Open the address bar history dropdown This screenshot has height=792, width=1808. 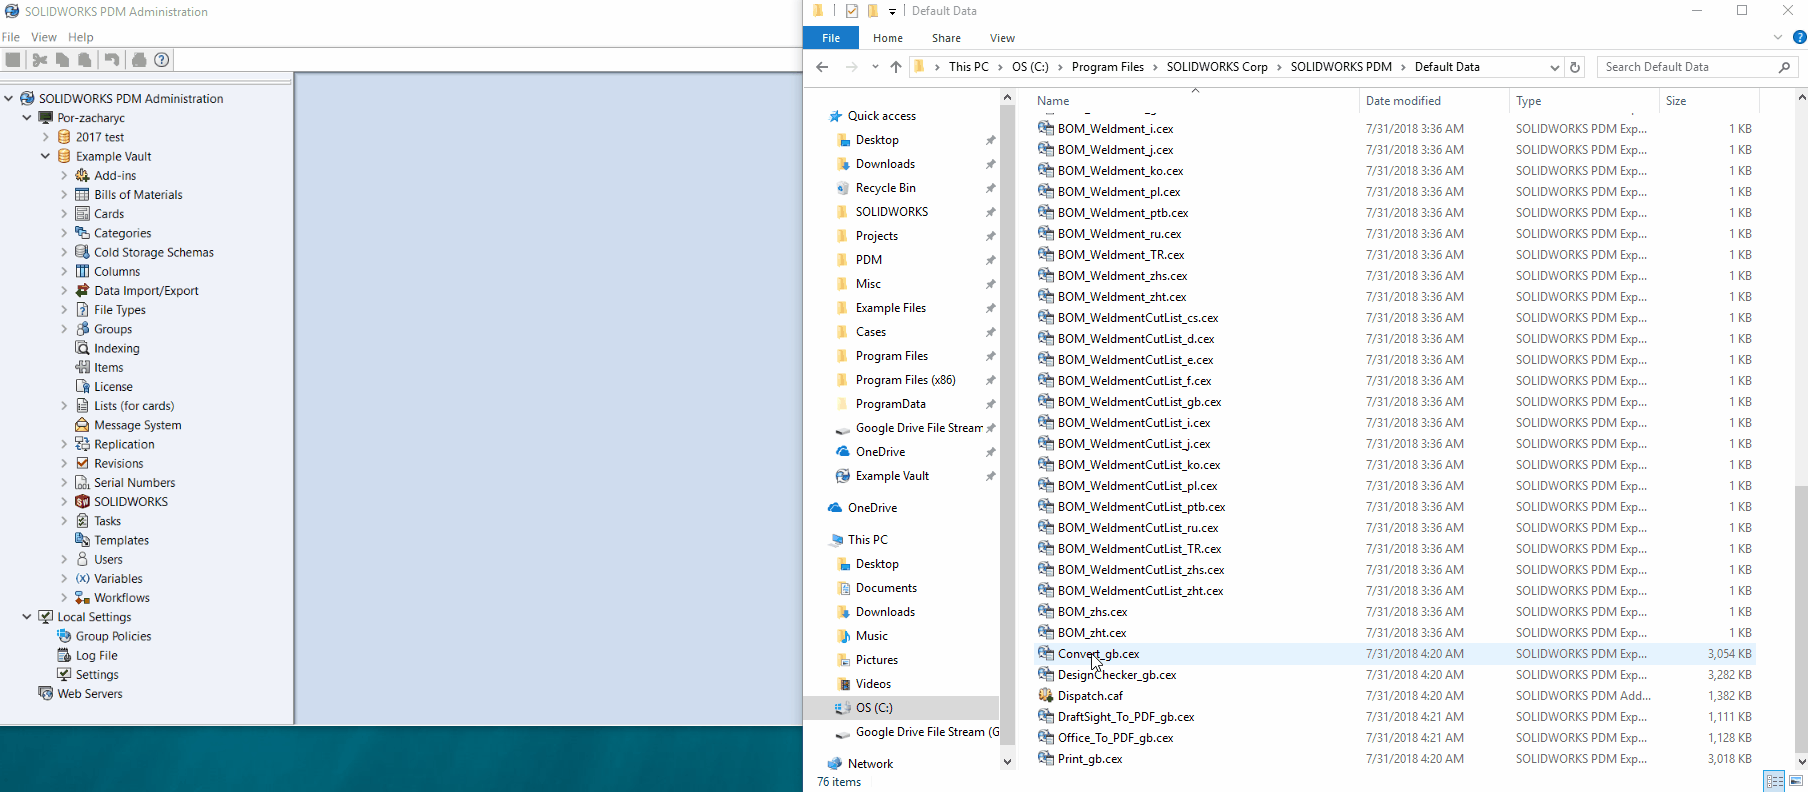pyautogui.click(x=1554, y=67)
